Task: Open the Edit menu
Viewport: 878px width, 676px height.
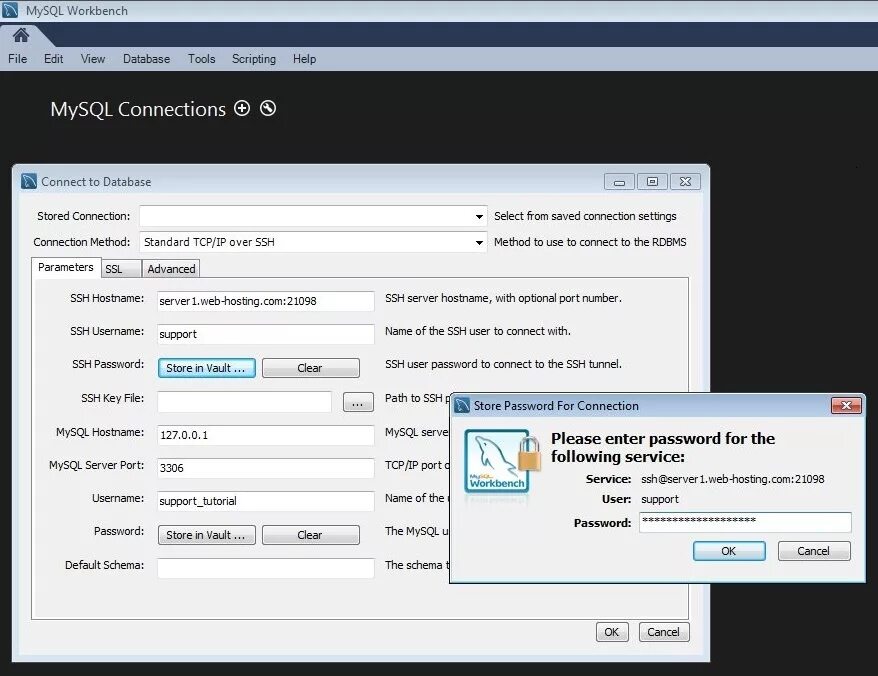Action: 53,59
